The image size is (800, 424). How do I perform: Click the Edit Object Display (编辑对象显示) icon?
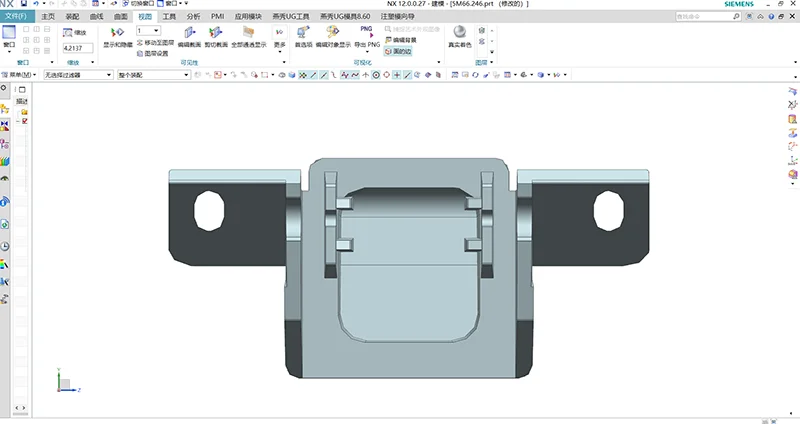[x=332, y=33]
